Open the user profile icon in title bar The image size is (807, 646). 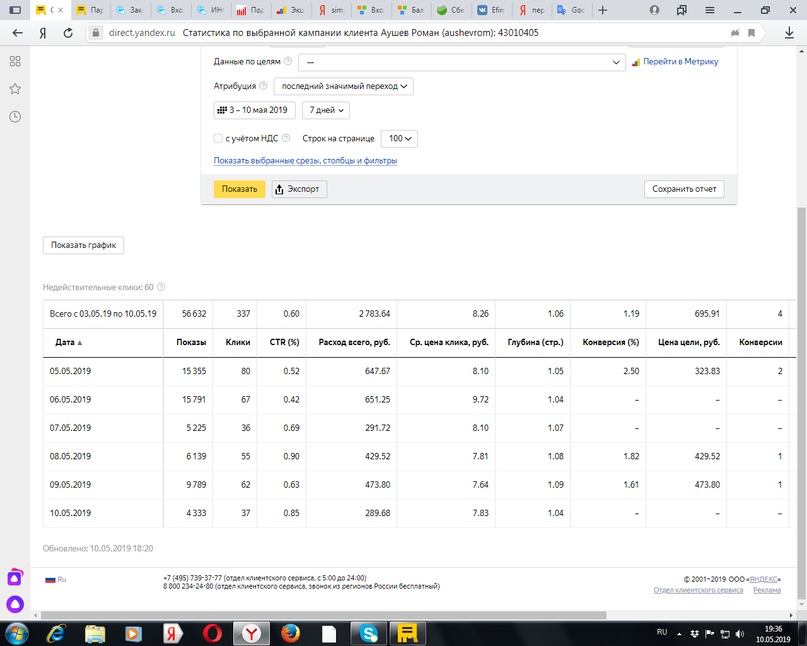[x=655, y=10]
